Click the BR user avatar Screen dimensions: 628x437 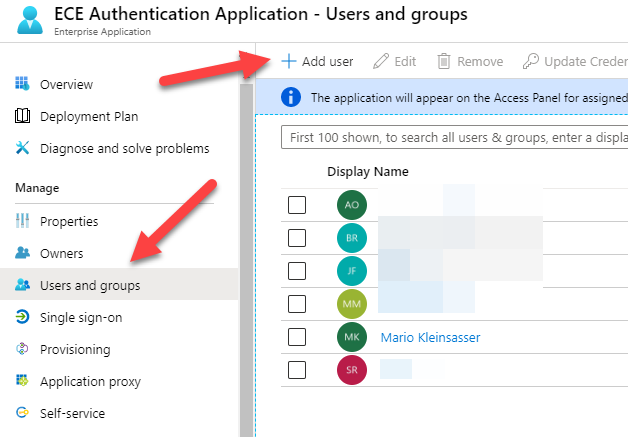click(352, 238)
